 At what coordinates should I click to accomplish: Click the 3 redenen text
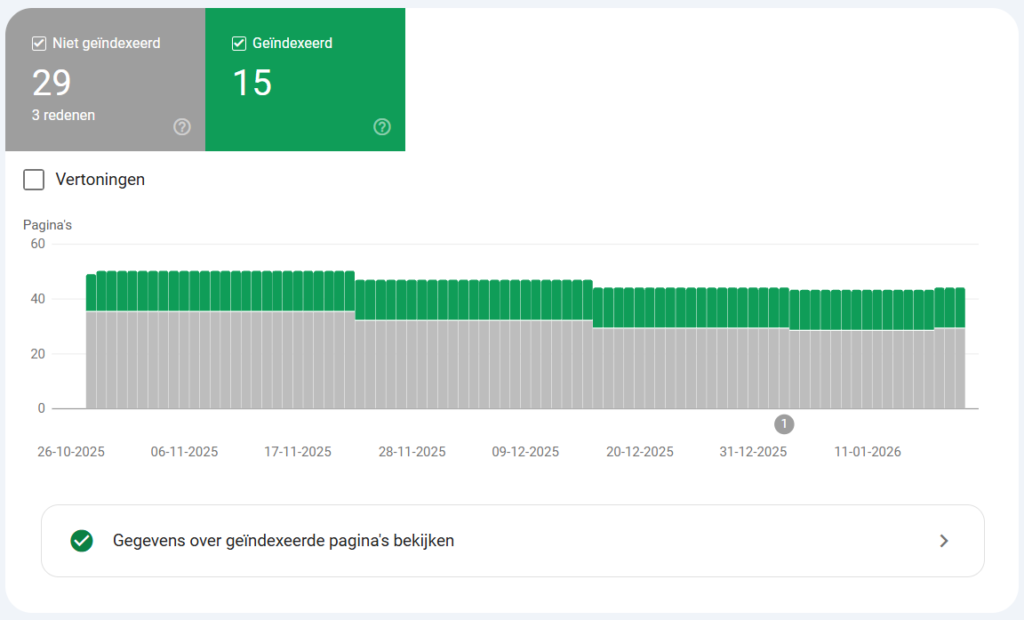[63, 114]
